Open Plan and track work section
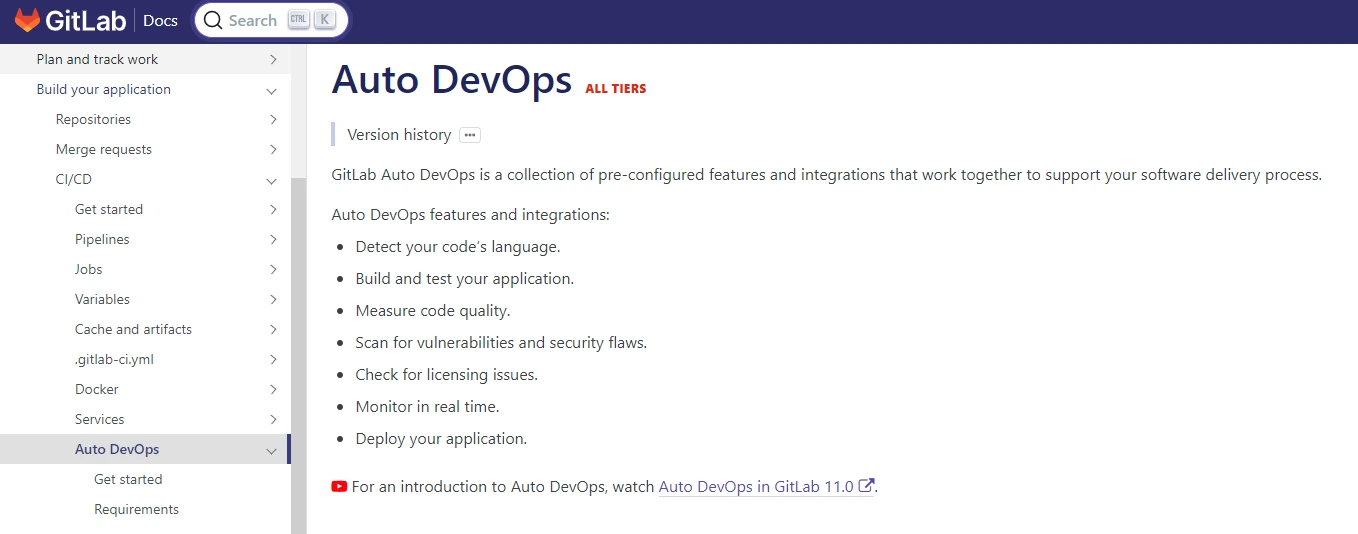The image size is (1358, 534). [x=97, y=59]
